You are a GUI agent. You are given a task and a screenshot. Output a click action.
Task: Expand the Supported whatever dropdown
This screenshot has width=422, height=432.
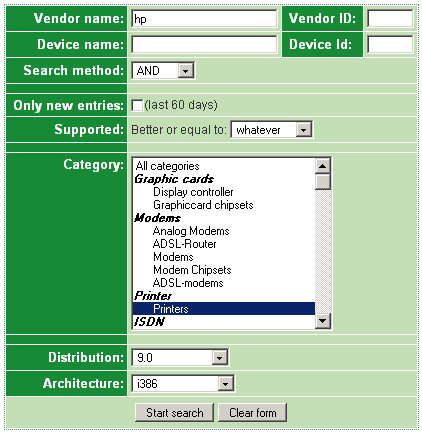pyautogui.click(x=271, y=130)
